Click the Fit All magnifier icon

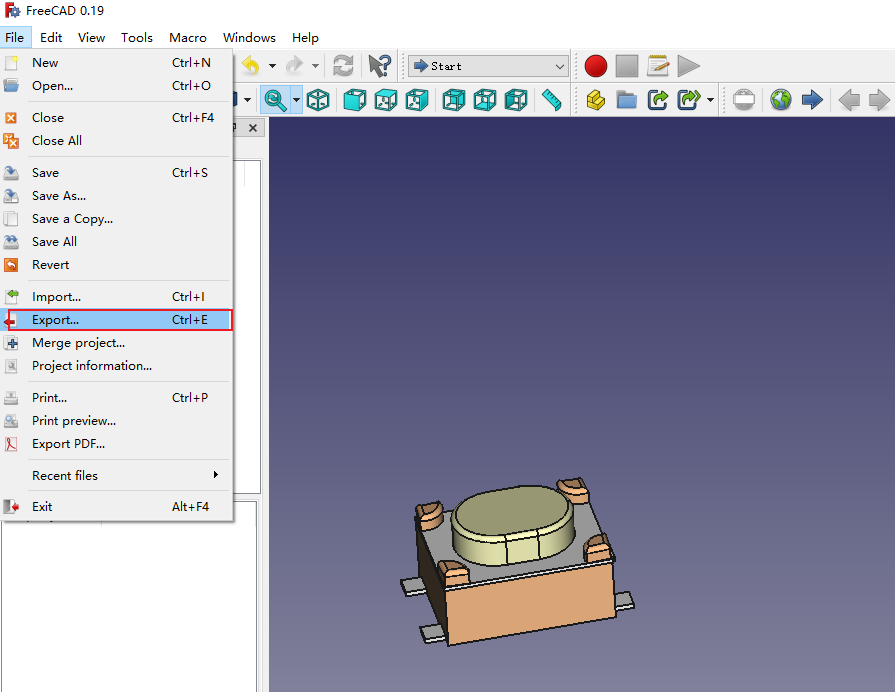click(x=276, y=100)
